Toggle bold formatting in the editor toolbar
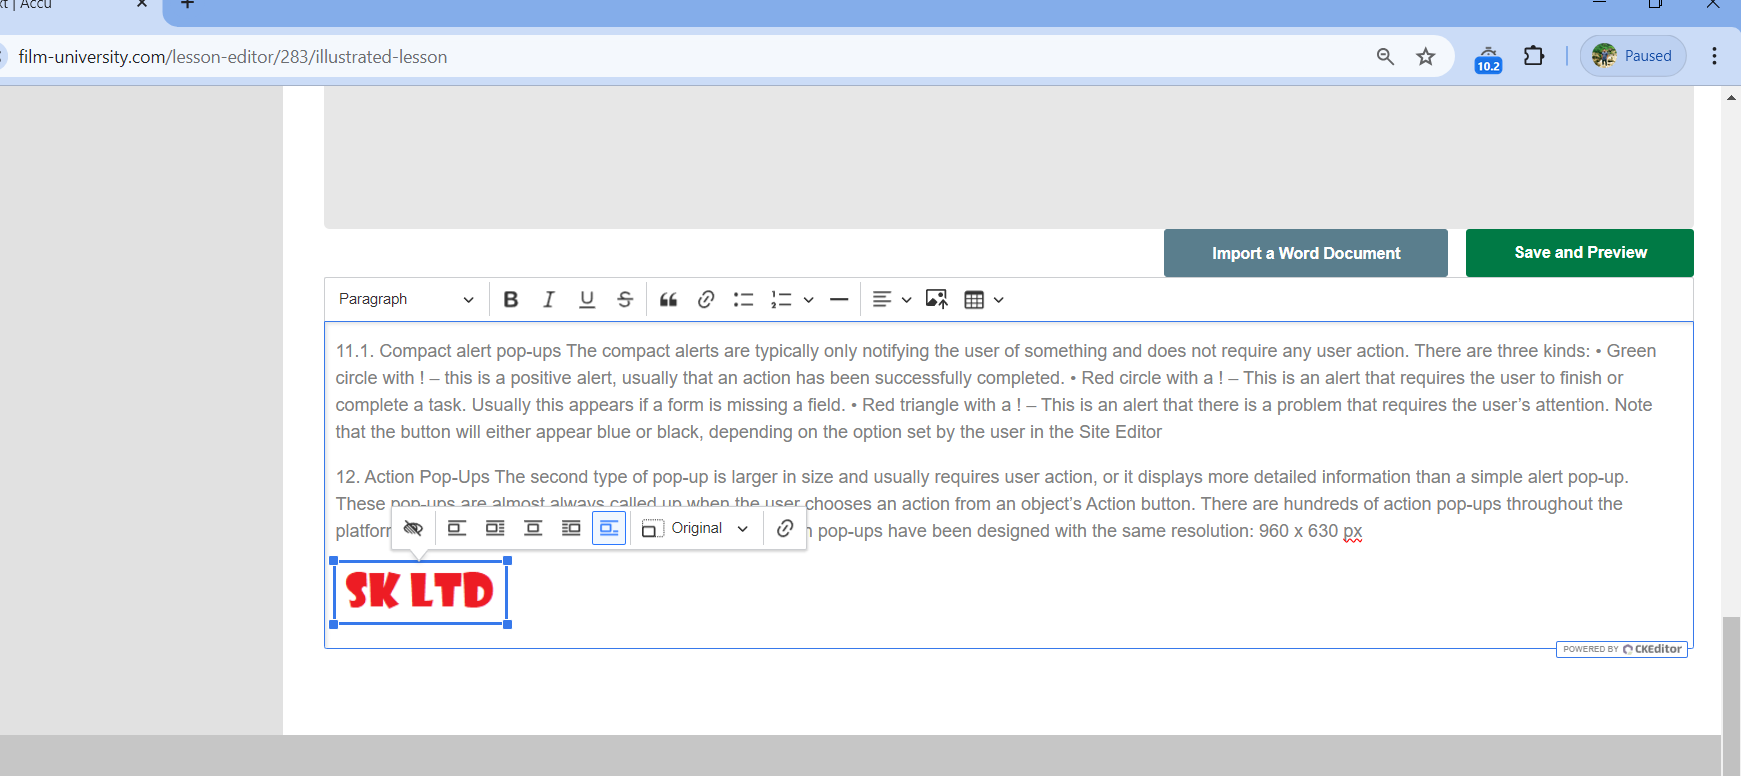This screenshot has width=1741, height=776. 511,299
